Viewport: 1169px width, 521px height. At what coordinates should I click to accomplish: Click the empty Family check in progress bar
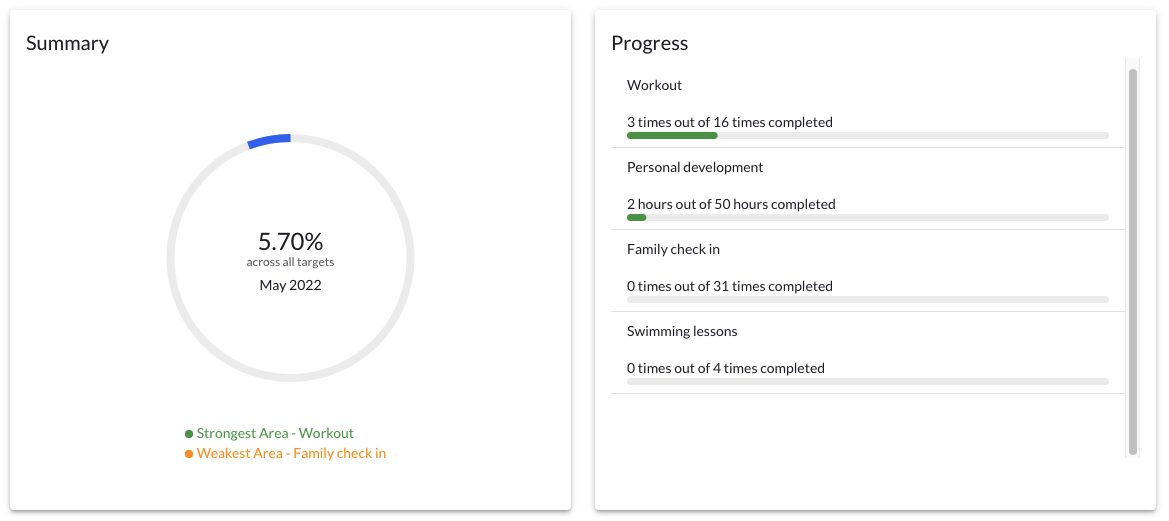click(x=868, y=300)
